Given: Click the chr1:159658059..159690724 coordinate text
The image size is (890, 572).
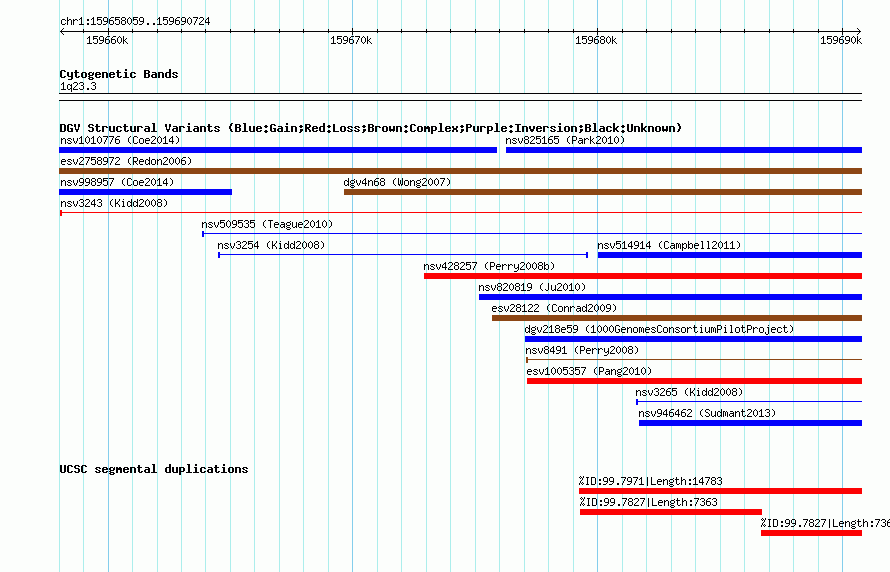Looking at the screenshot, I should point(135,21).
